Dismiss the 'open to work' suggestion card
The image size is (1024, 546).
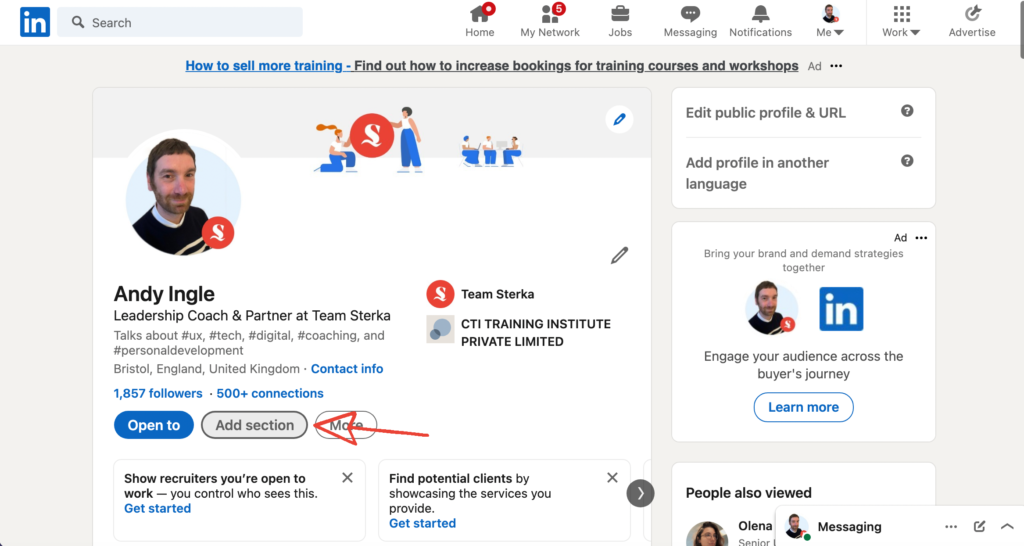[347, 478]
